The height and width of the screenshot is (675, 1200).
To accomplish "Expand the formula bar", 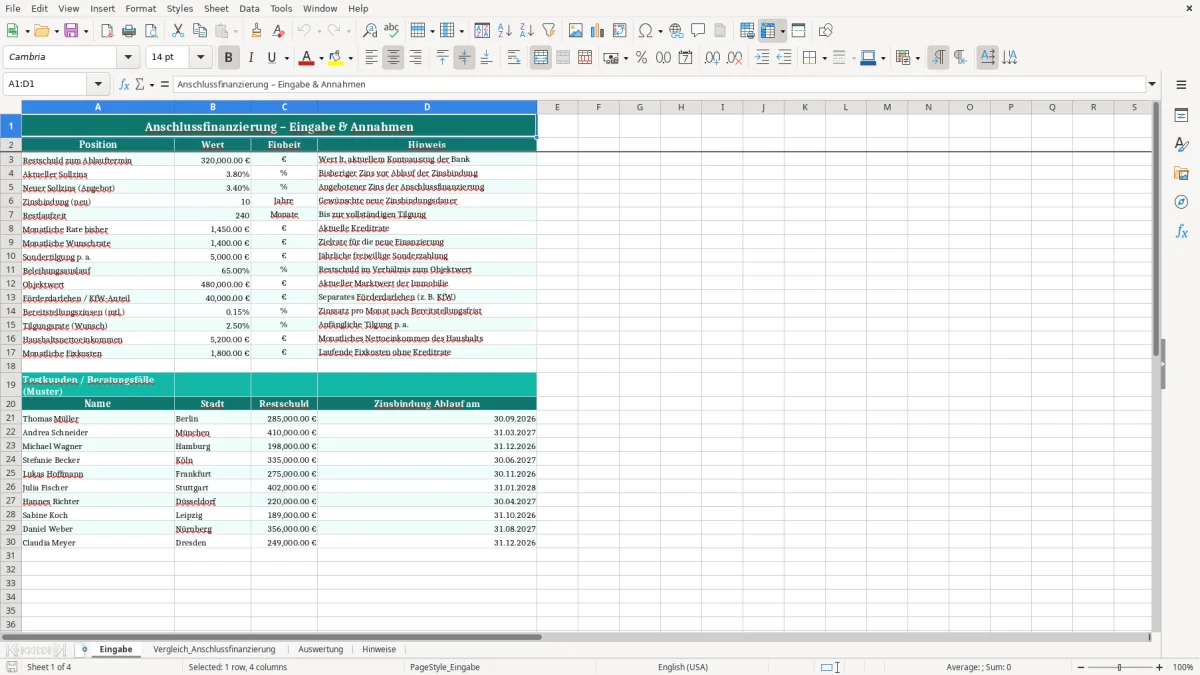I will (1152, 84).
